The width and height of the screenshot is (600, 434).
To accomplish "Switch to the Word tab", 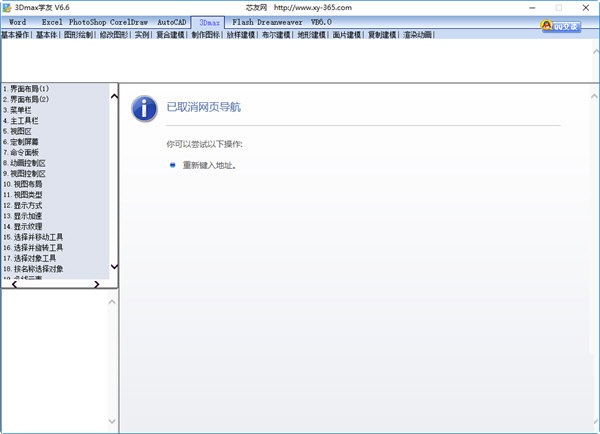I will point(18,22).
